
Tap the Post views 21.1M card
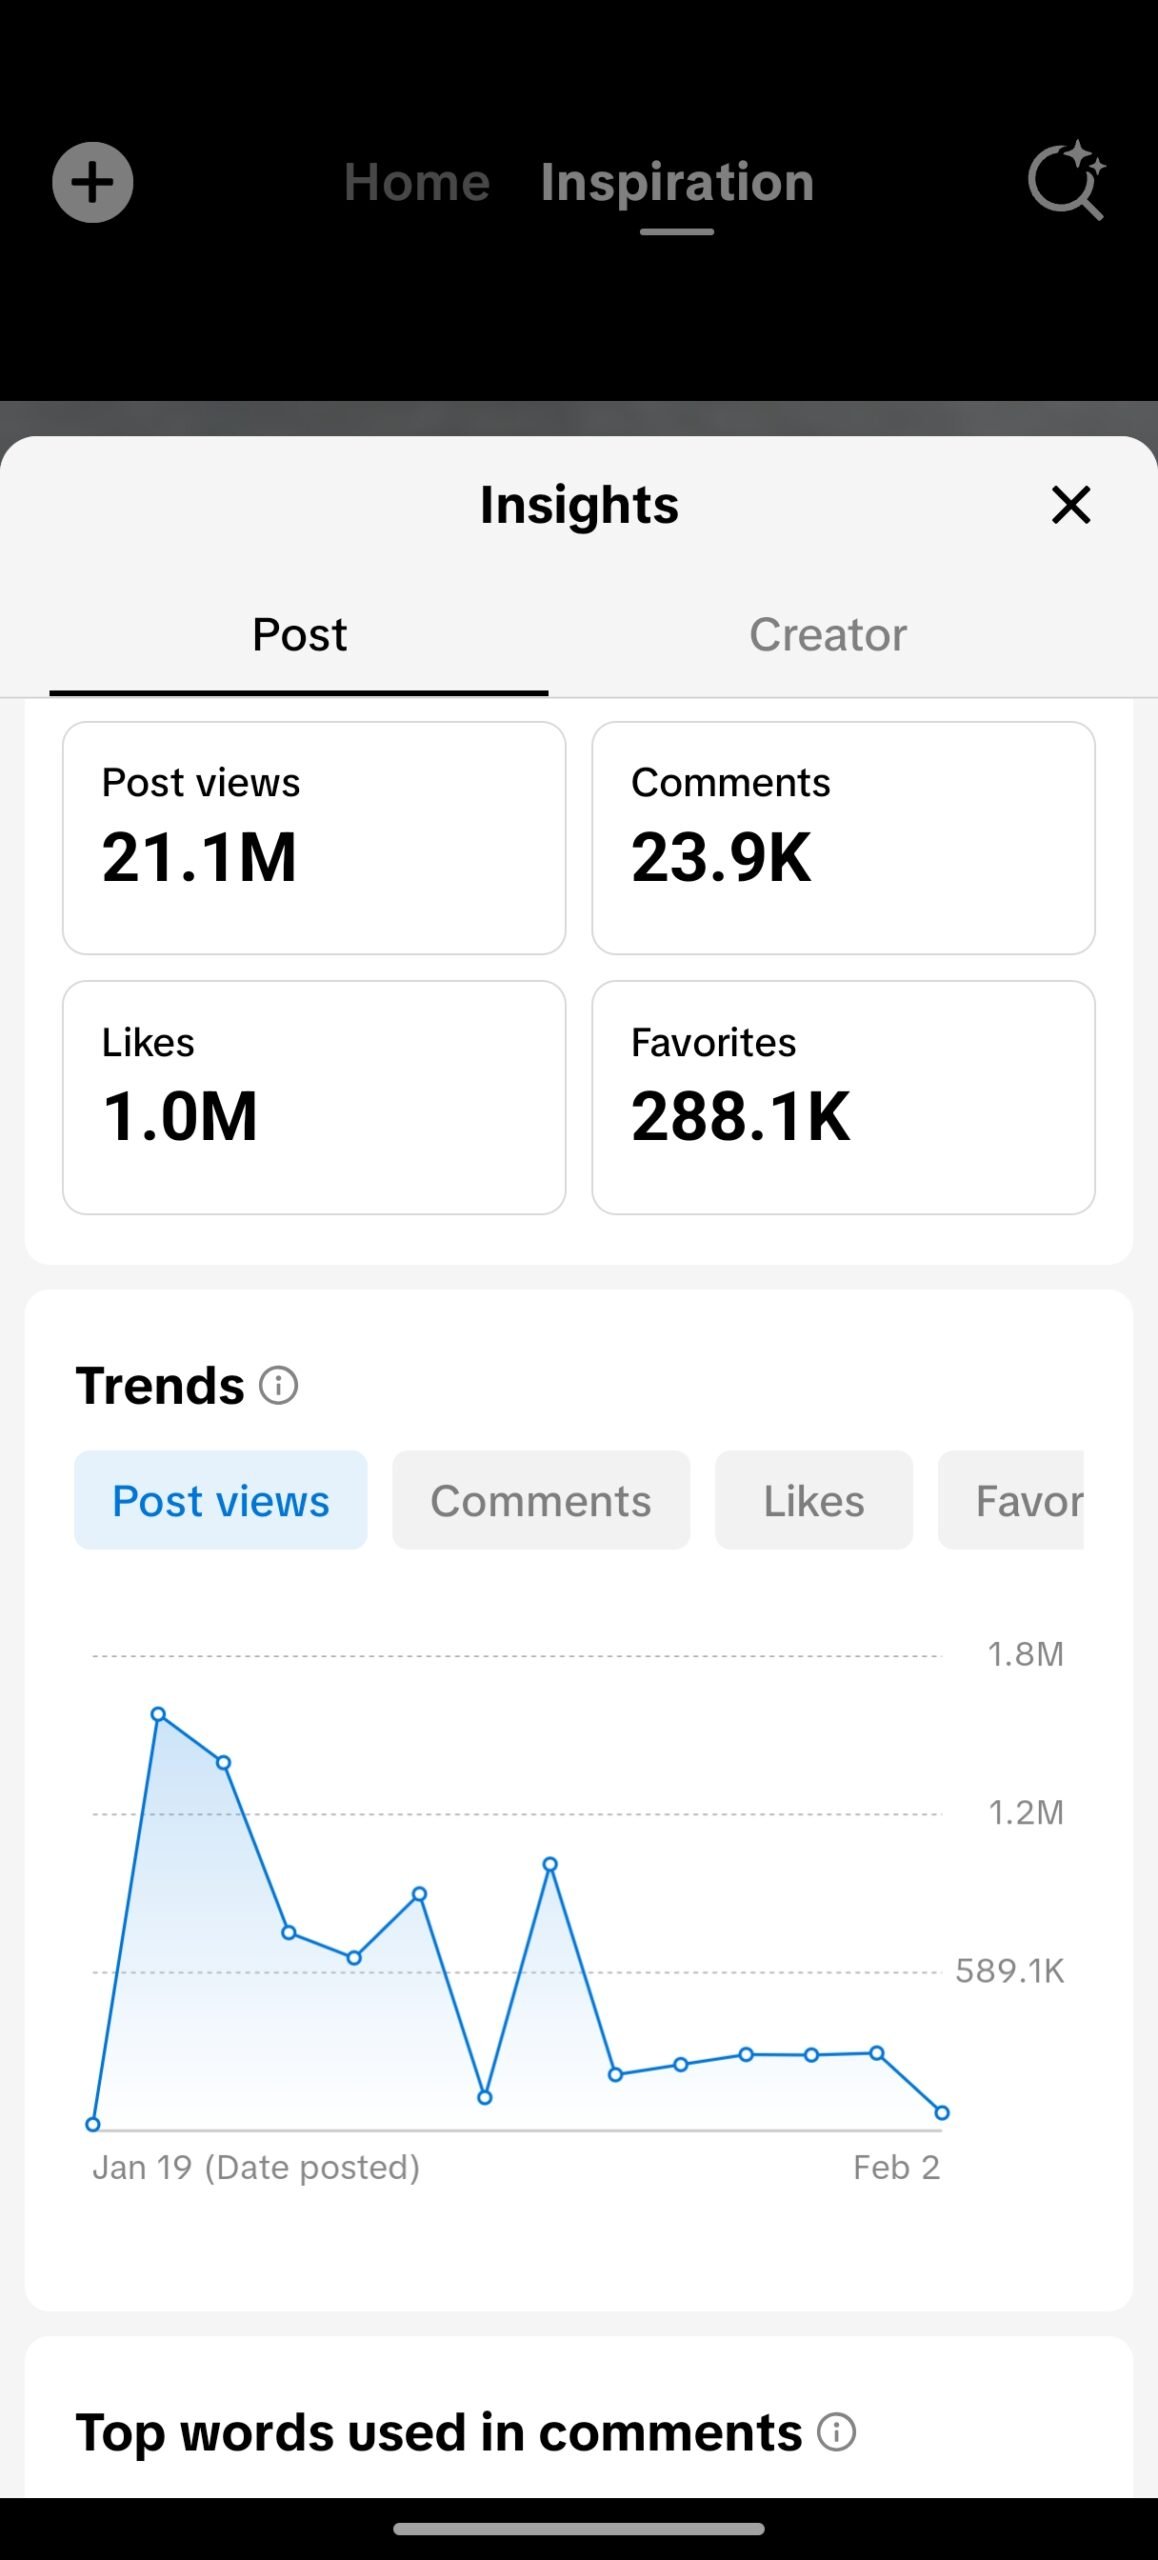(314, 838)
